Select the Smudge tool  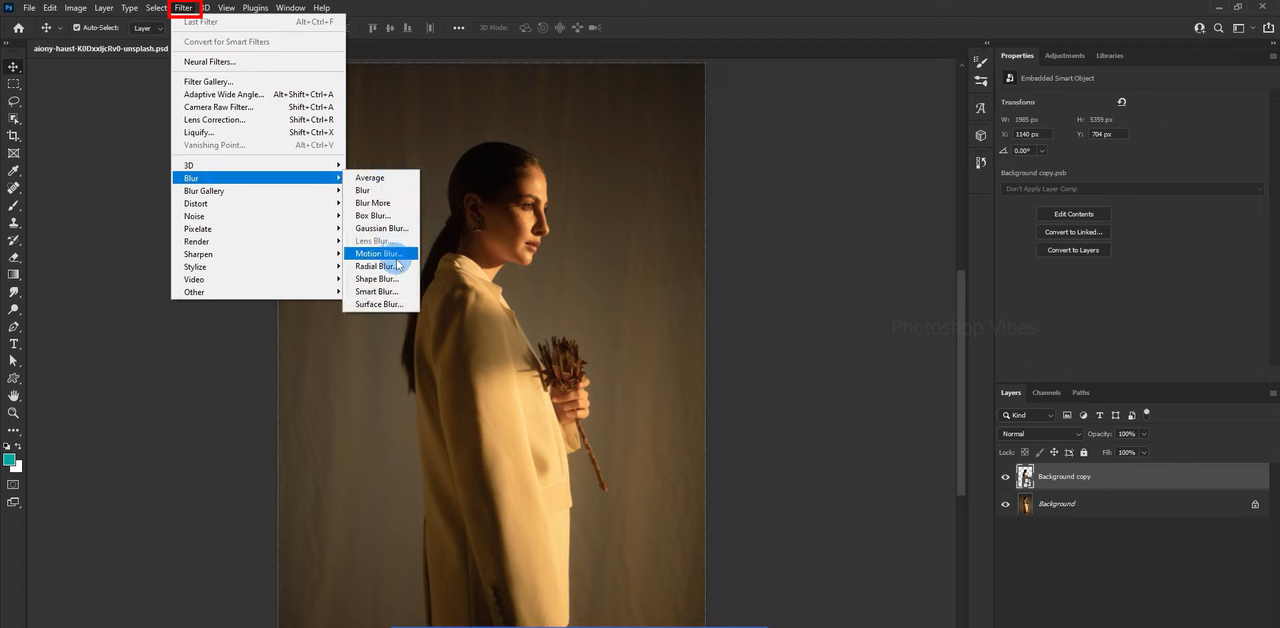tap(13, 292)
